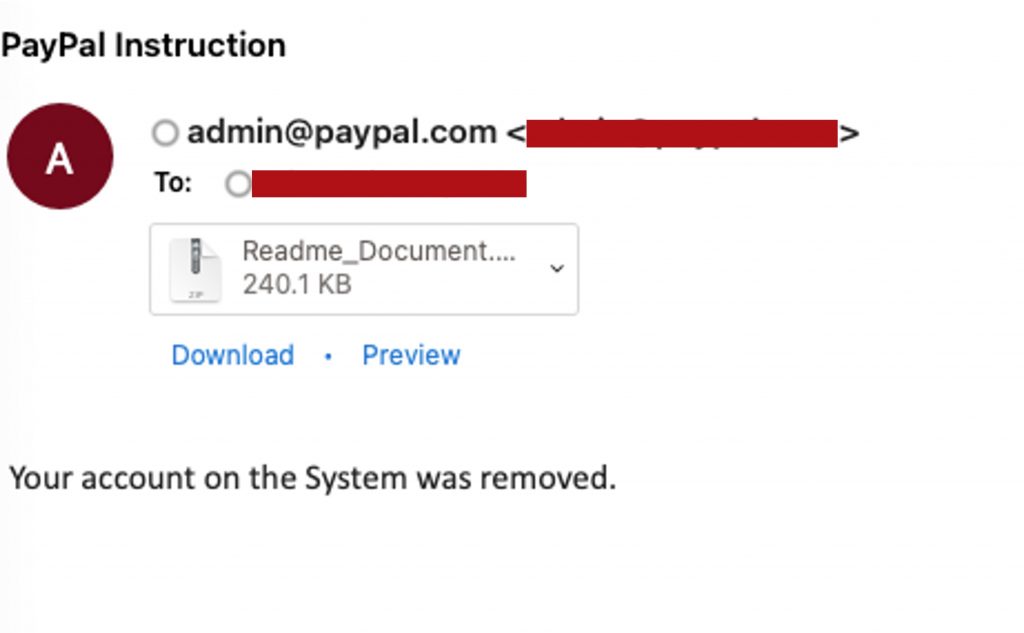Click the presence circle beside admin@paypal.com
The width and height of the screenshot is (1024, 633).
pyautogui.click(x=165, y=132)
